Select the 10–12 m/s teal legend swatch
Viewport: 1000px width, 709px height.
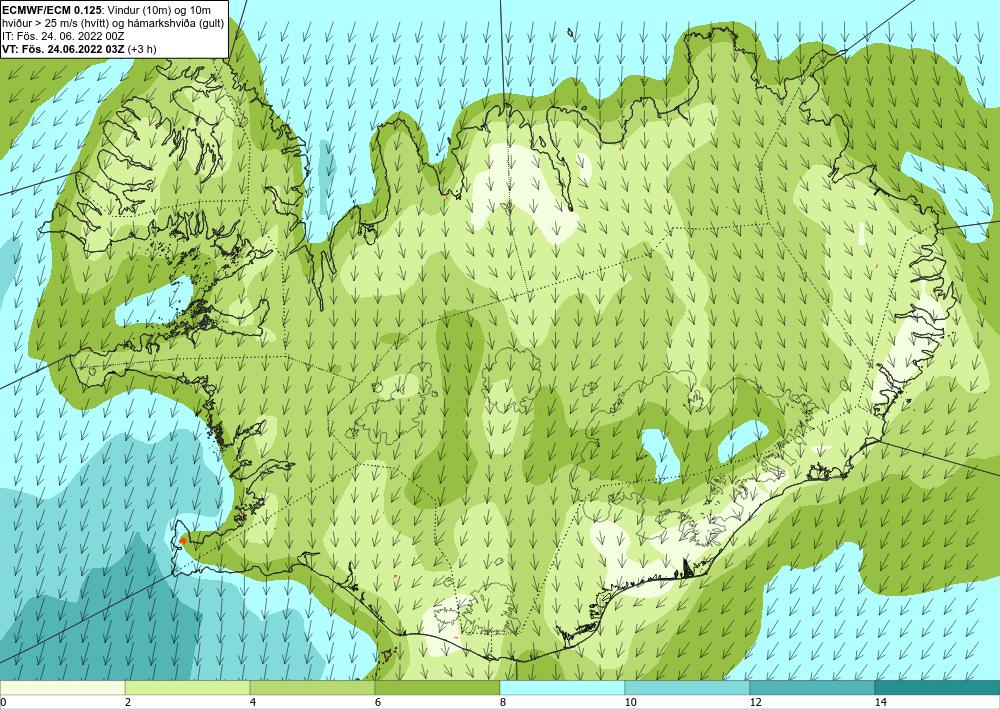coord(688,687)
